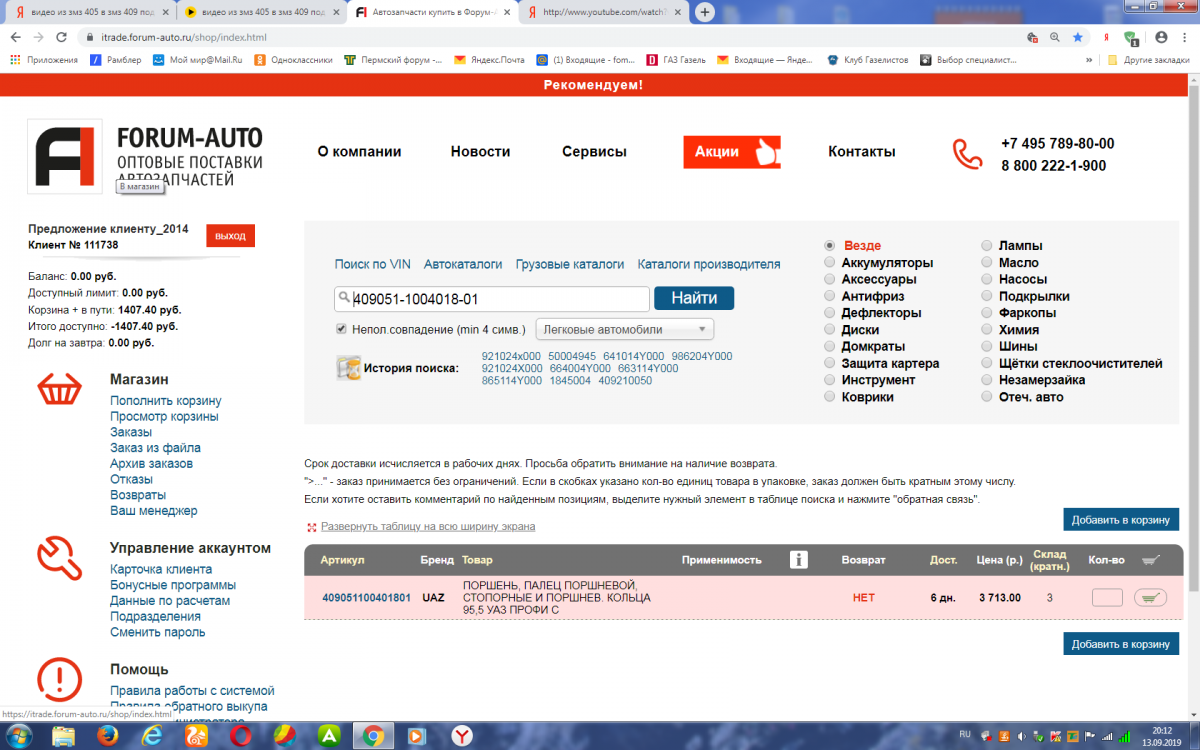Viewport: 1200px width, 750px height.
Task: Click the part number search field
Action: tap(492, 298)
